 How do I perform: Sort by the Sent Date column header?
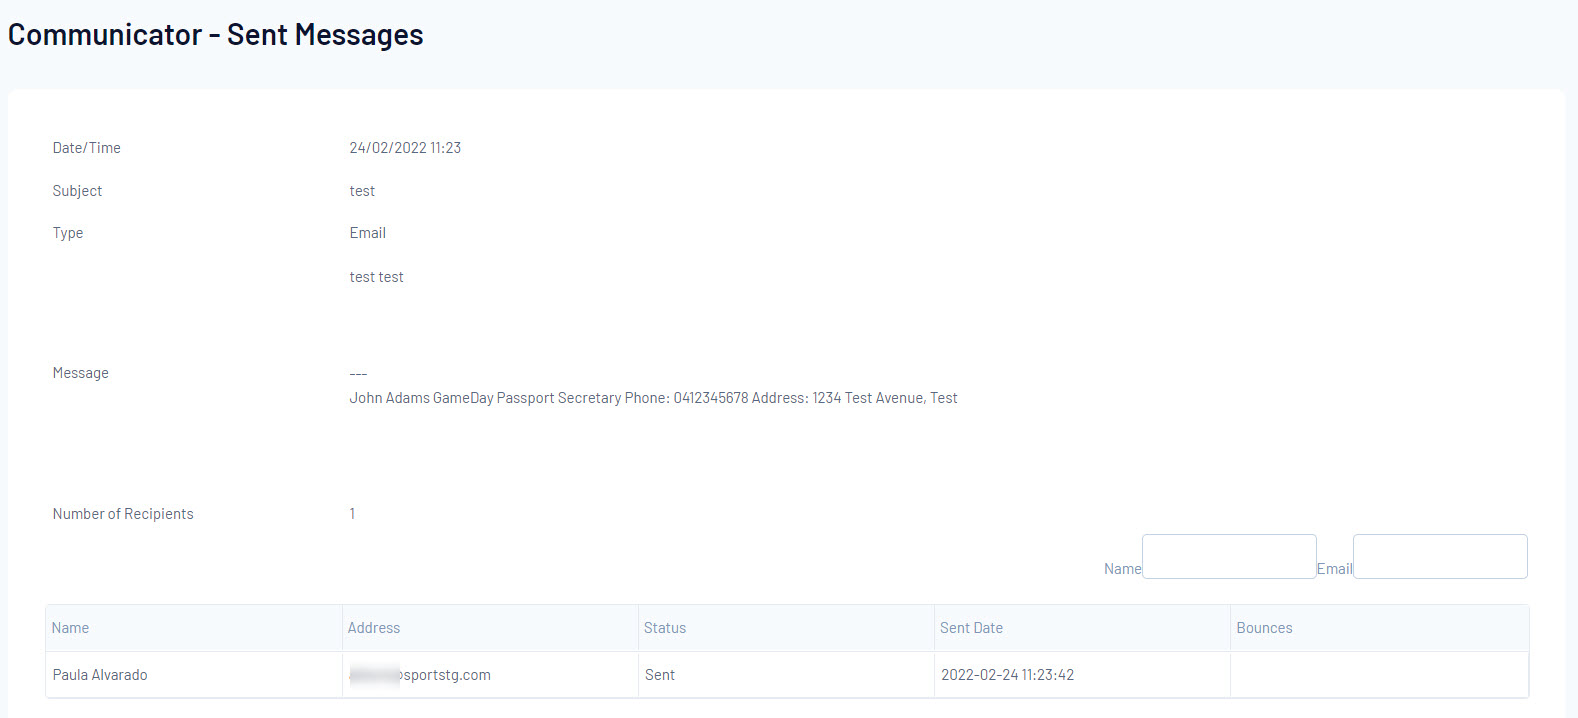point(1082,628)
